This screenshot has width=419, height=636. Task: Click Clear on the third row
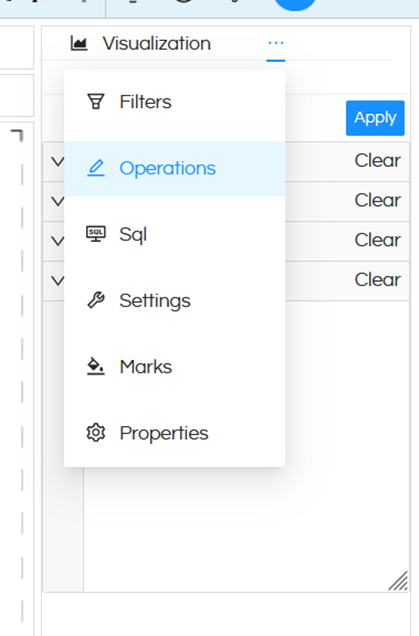coord(378,240)
